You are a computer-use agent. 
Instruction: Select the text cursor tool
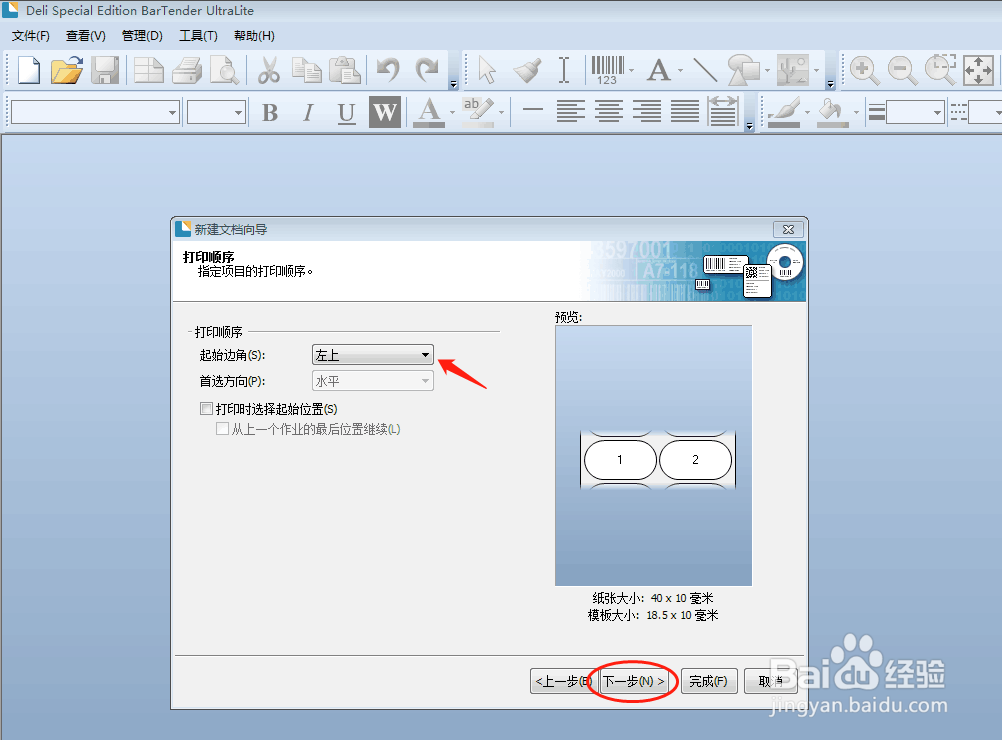[x=564, y=70]
